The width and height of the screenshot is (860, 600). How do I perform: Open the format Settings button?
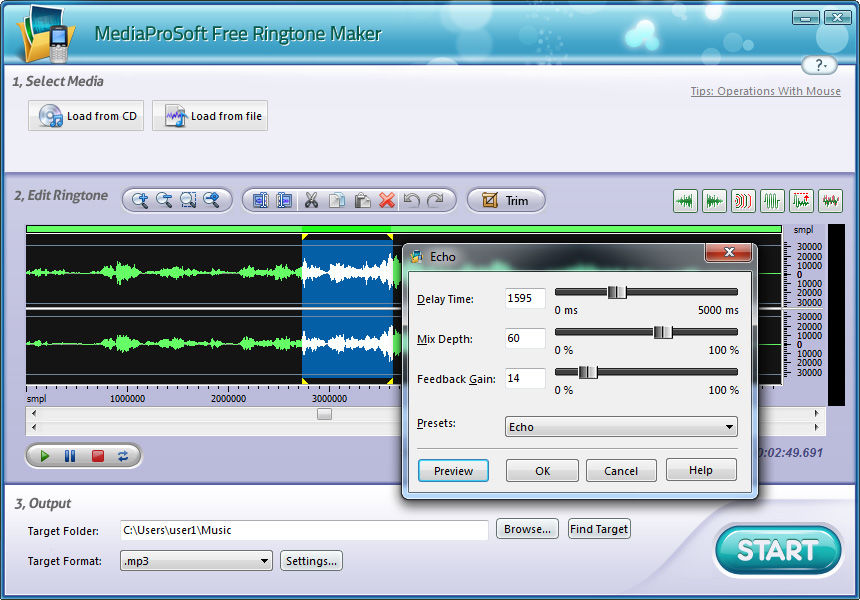pos(311,561)
